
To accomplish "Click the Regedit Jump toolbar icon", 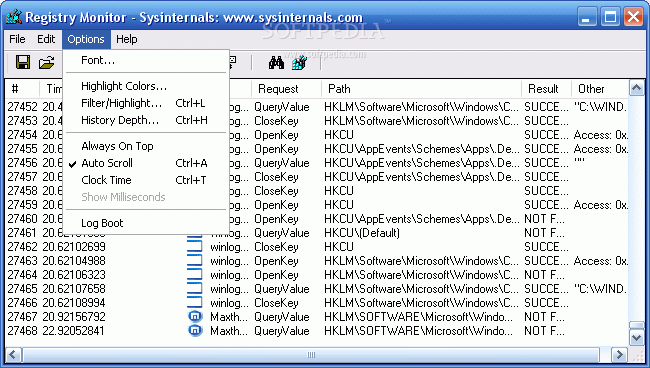I will click(299, 63).
